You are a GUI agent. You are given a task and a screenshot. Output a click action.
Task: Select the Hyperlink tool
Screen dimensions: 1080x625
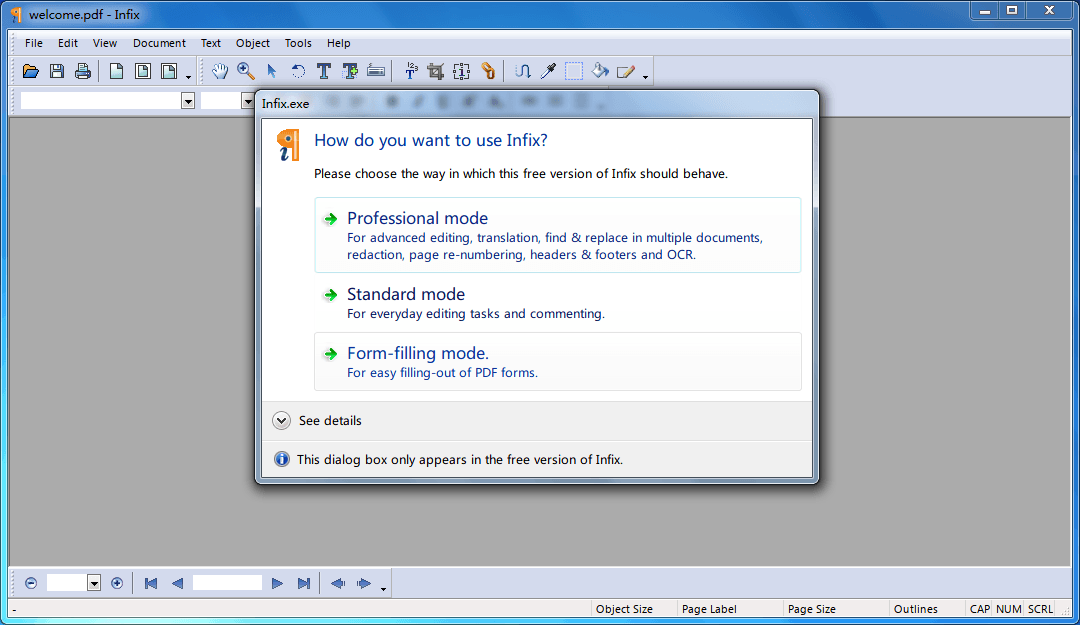point(488,71)
